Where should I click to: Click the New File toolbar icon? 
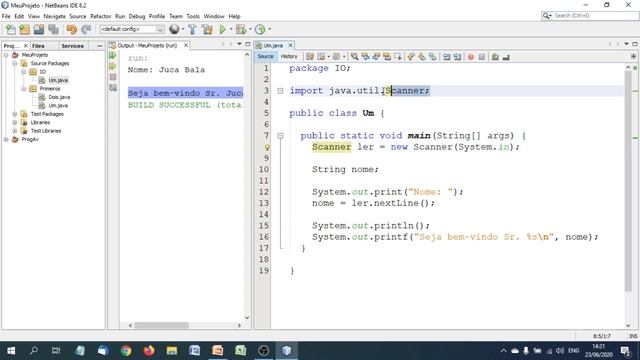11,29
